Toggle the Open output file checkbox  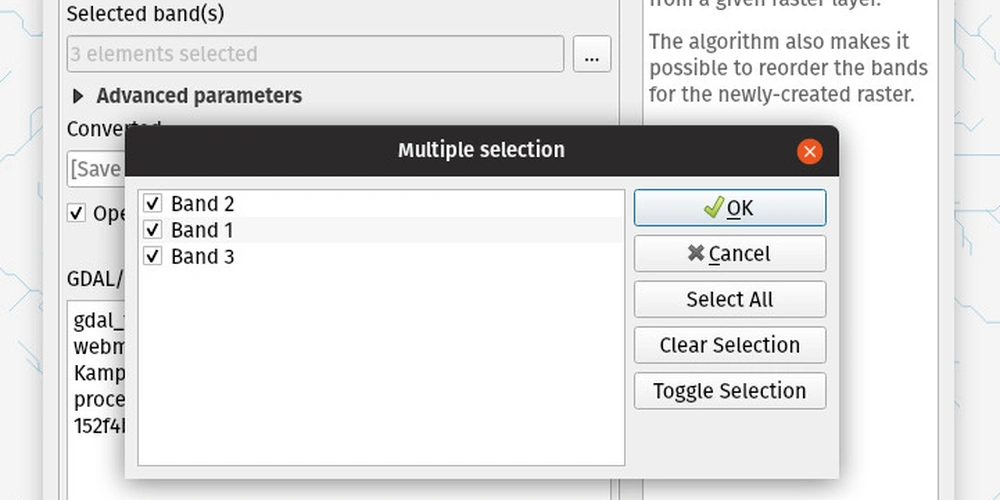pos(77,213)
